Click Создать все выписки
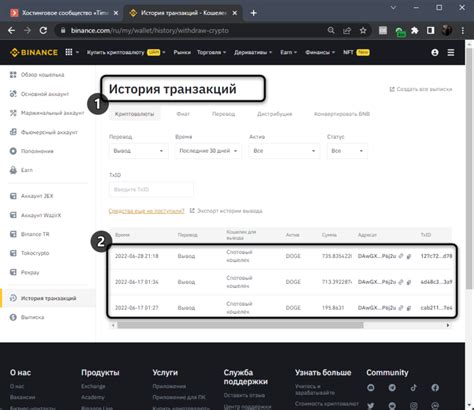Viewport: 474px width, 410px height. pos(421,89)
